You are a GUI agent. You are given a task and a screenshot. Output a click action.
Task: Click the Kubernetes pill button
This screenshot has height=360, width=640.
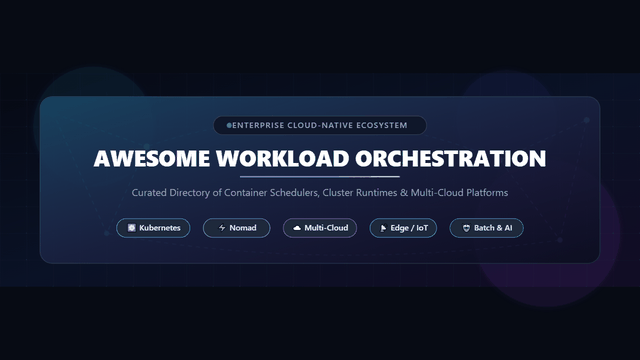(153, 228)
